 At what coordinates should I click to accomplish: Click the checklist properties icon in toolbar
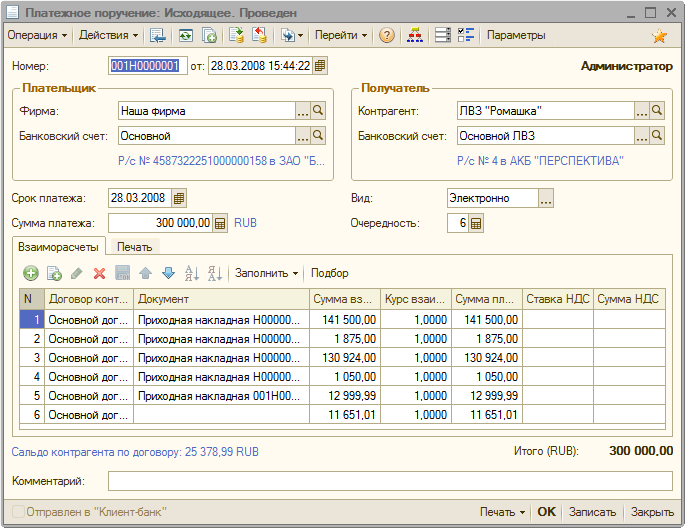[x=466, y=35]
